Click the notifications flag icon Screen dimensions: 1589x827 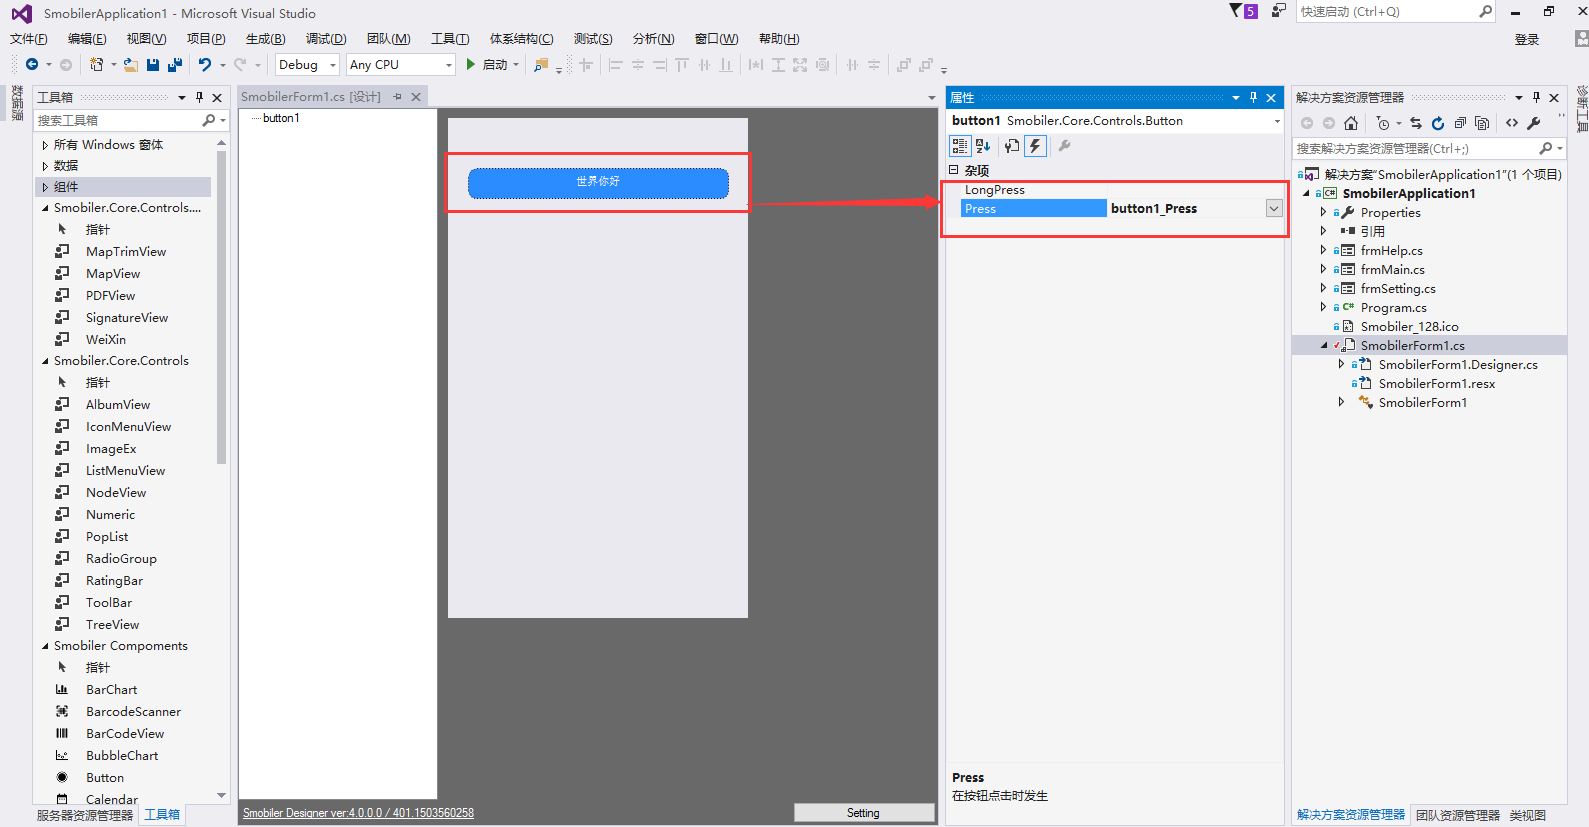coord(1236,10)
